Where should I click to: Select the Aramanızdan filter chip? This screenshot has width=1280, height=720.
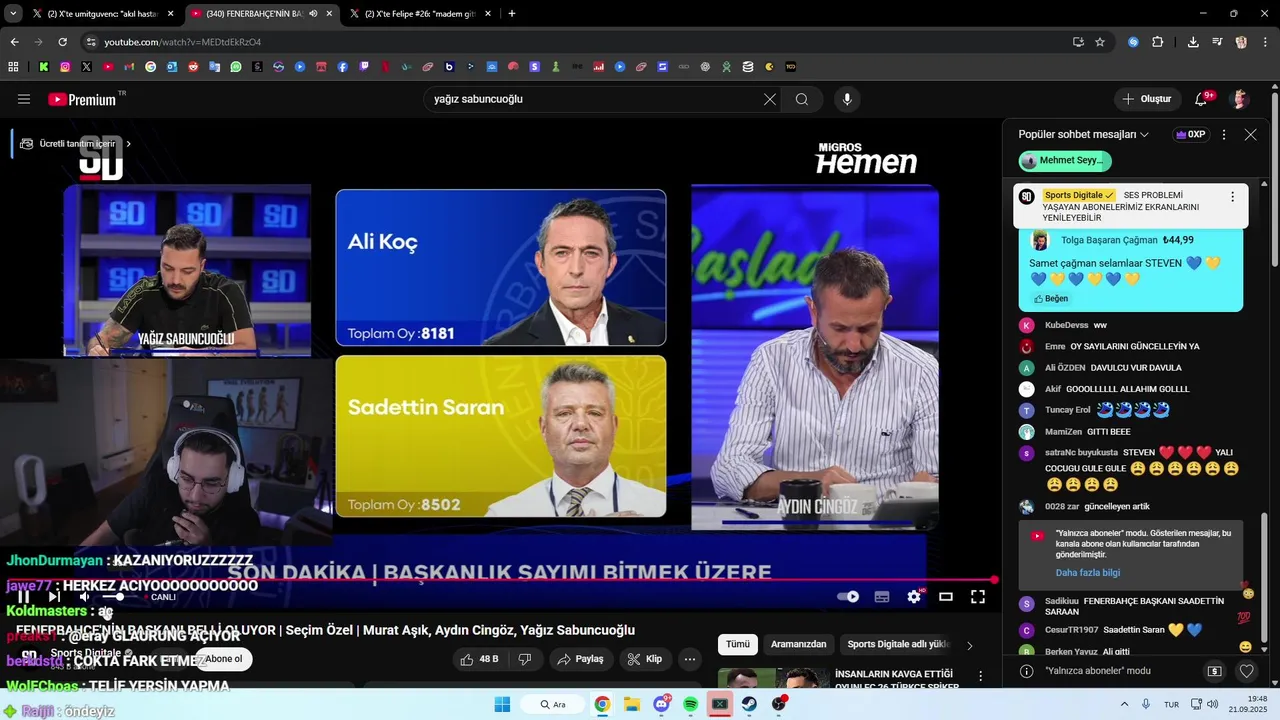pyautogui.click(x=798, y=645)
